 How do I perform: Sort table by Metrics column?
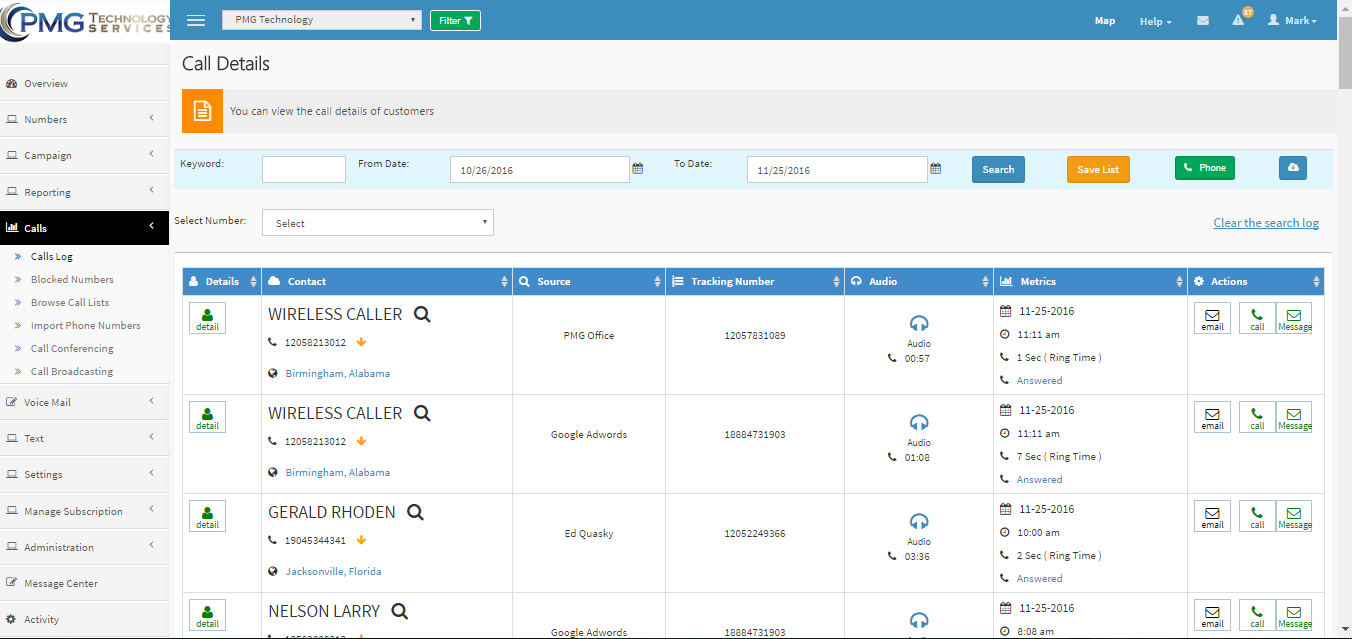point(1090,282)
